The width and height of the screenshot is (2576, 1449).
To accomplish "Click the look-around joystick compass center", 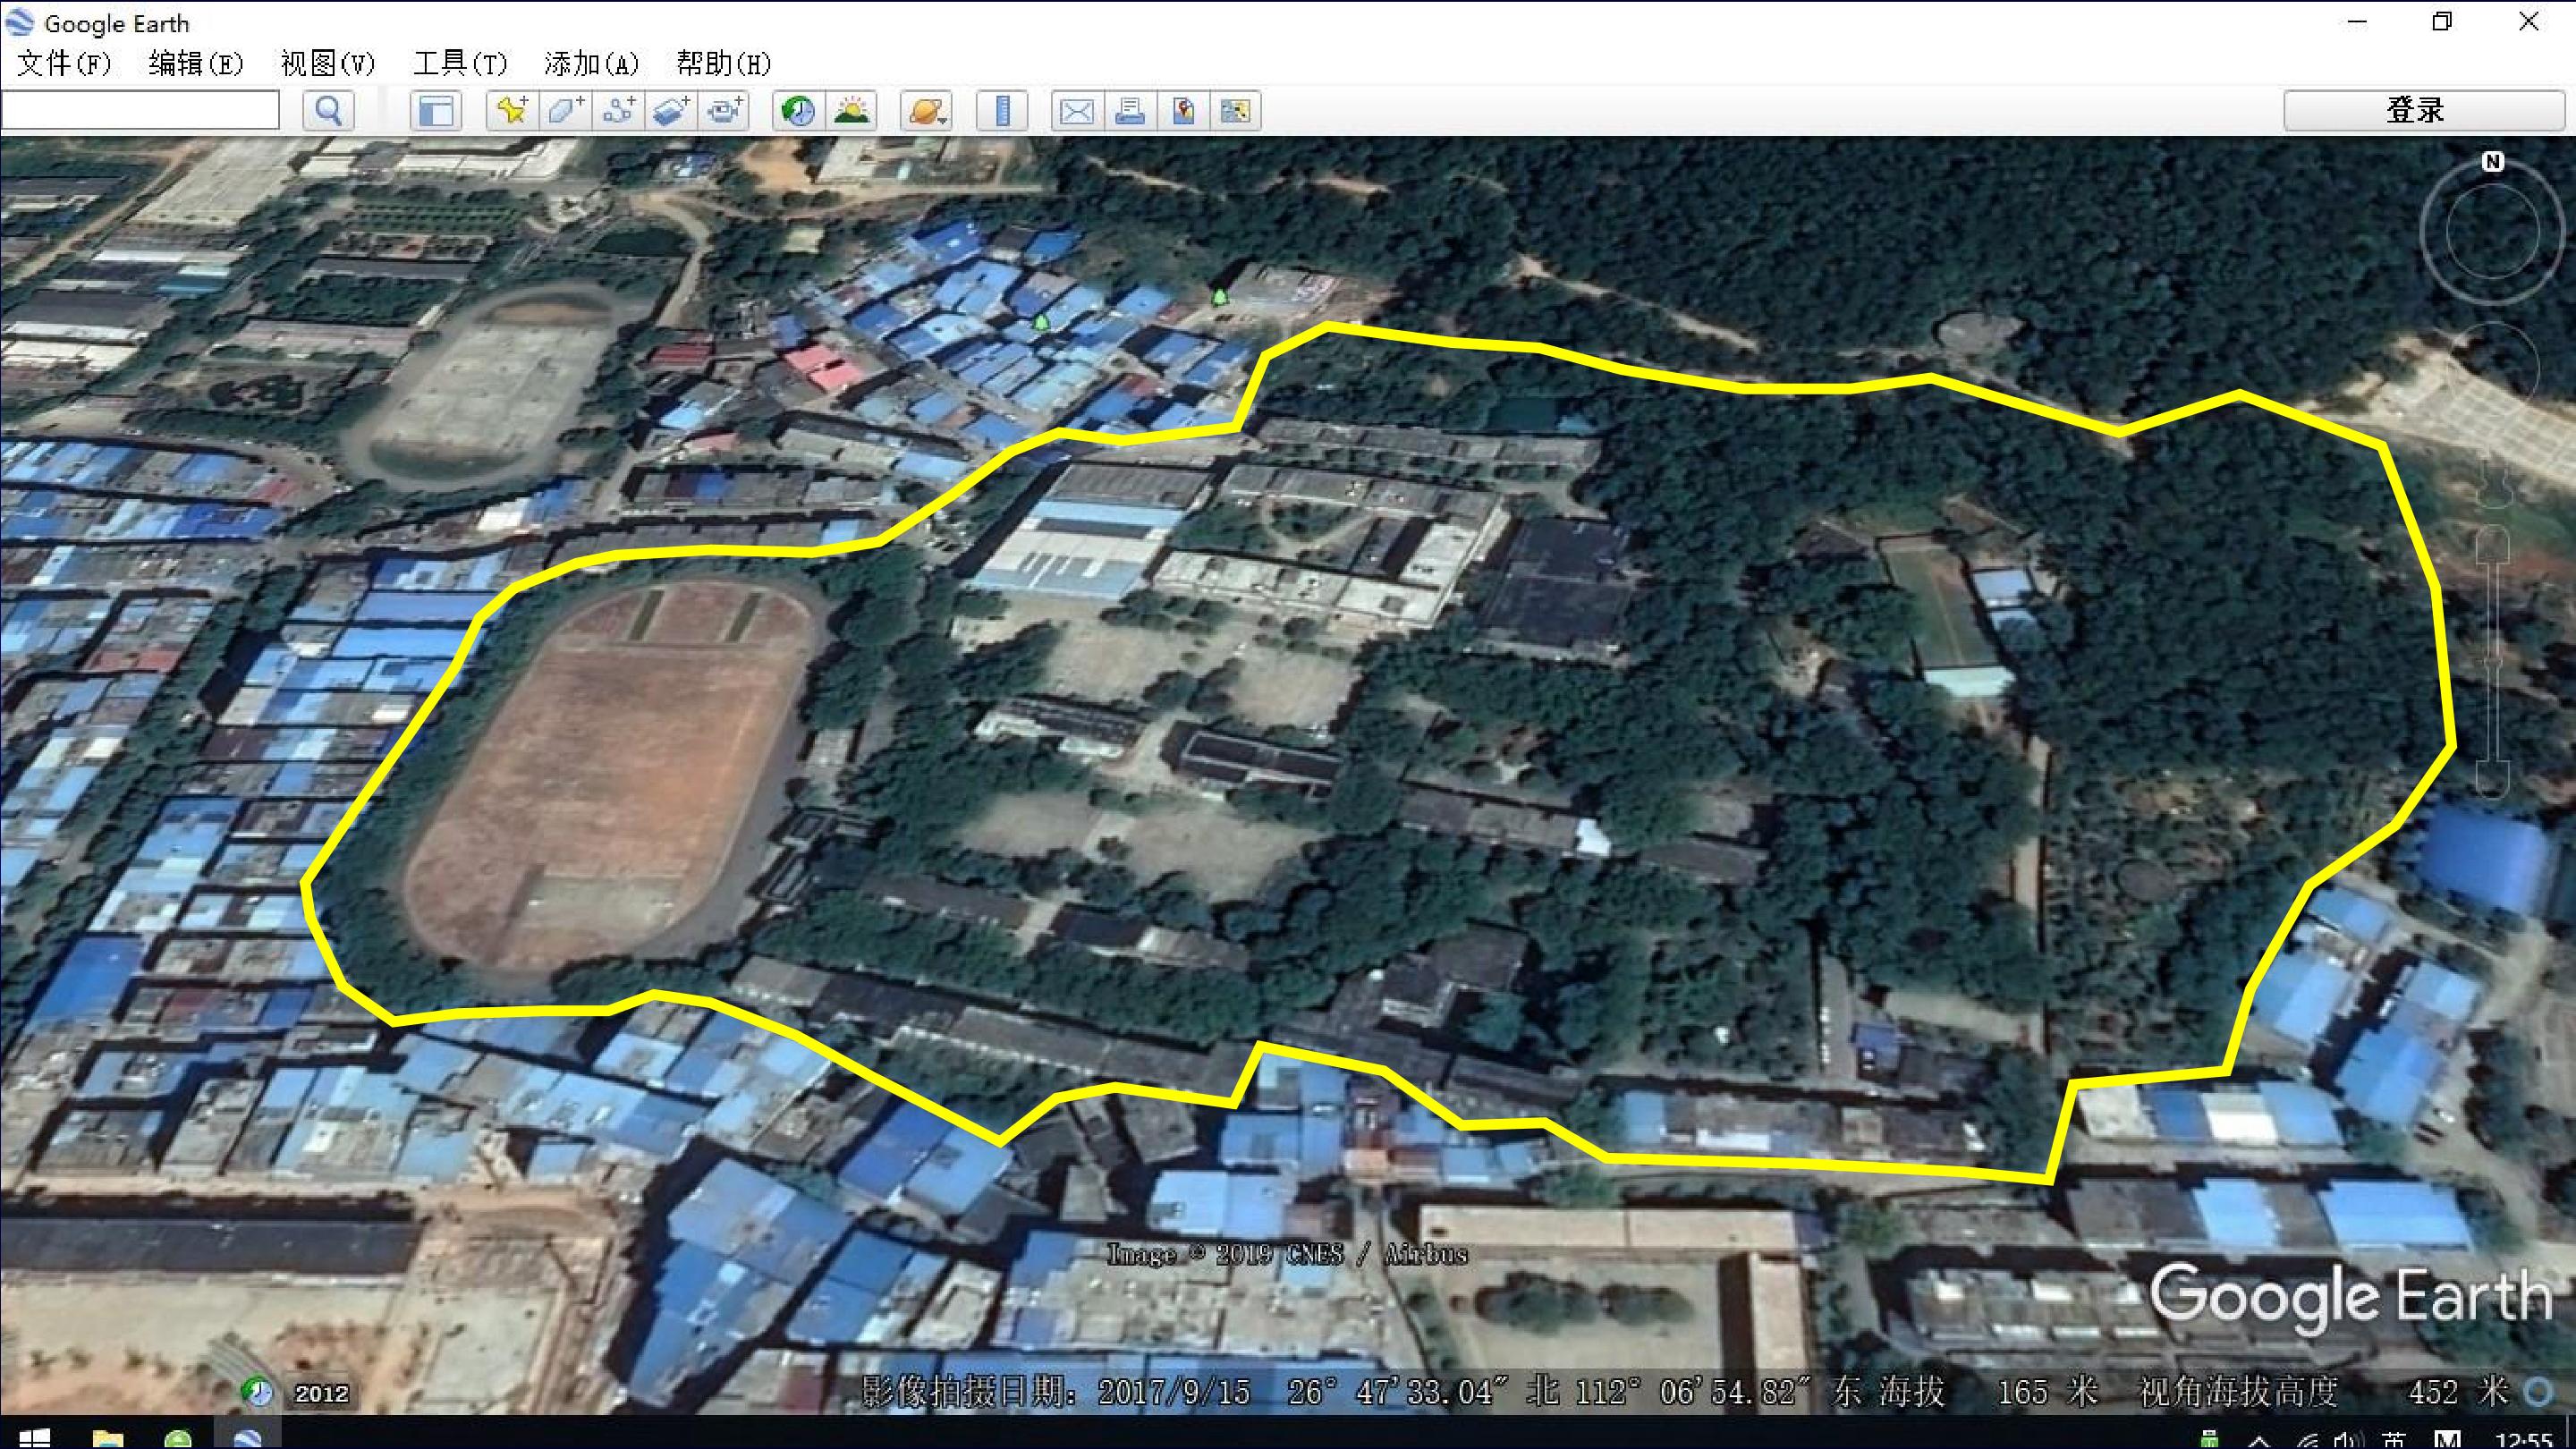I will tap(2493, 232).
